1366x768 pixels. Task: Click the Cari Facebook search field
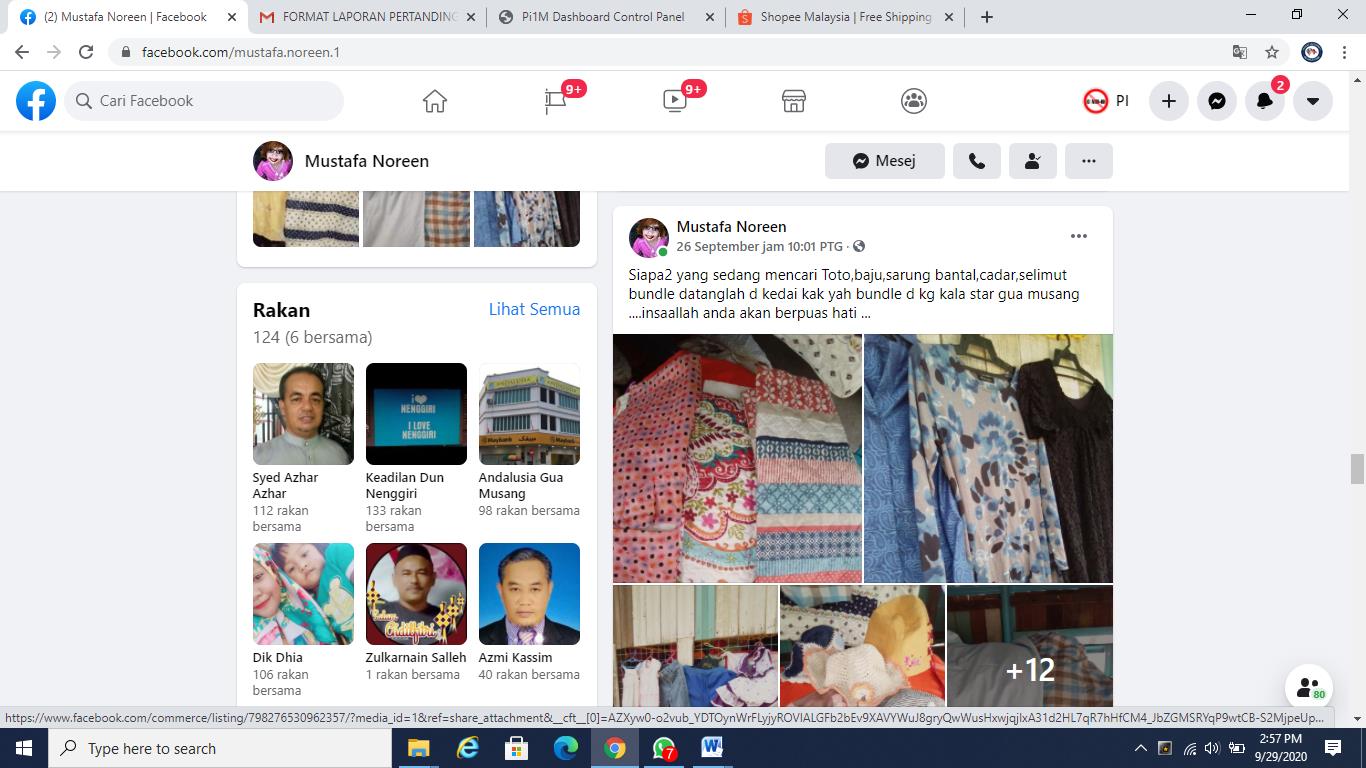pos(205,101)
